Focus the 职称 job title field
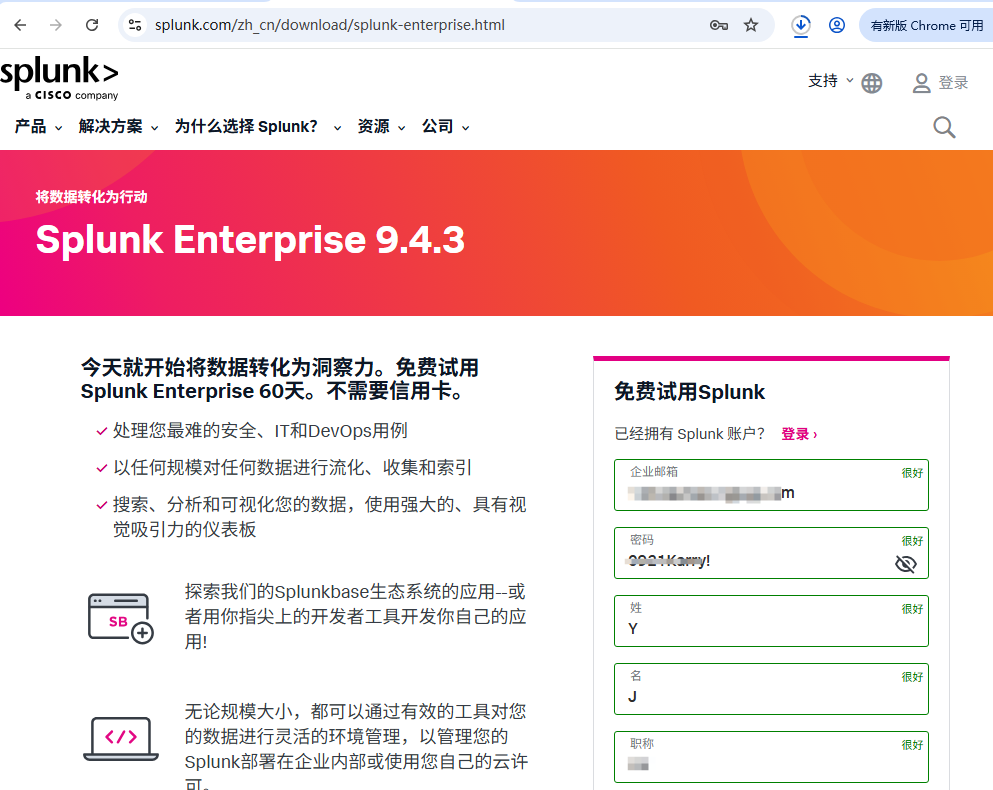 771,757
